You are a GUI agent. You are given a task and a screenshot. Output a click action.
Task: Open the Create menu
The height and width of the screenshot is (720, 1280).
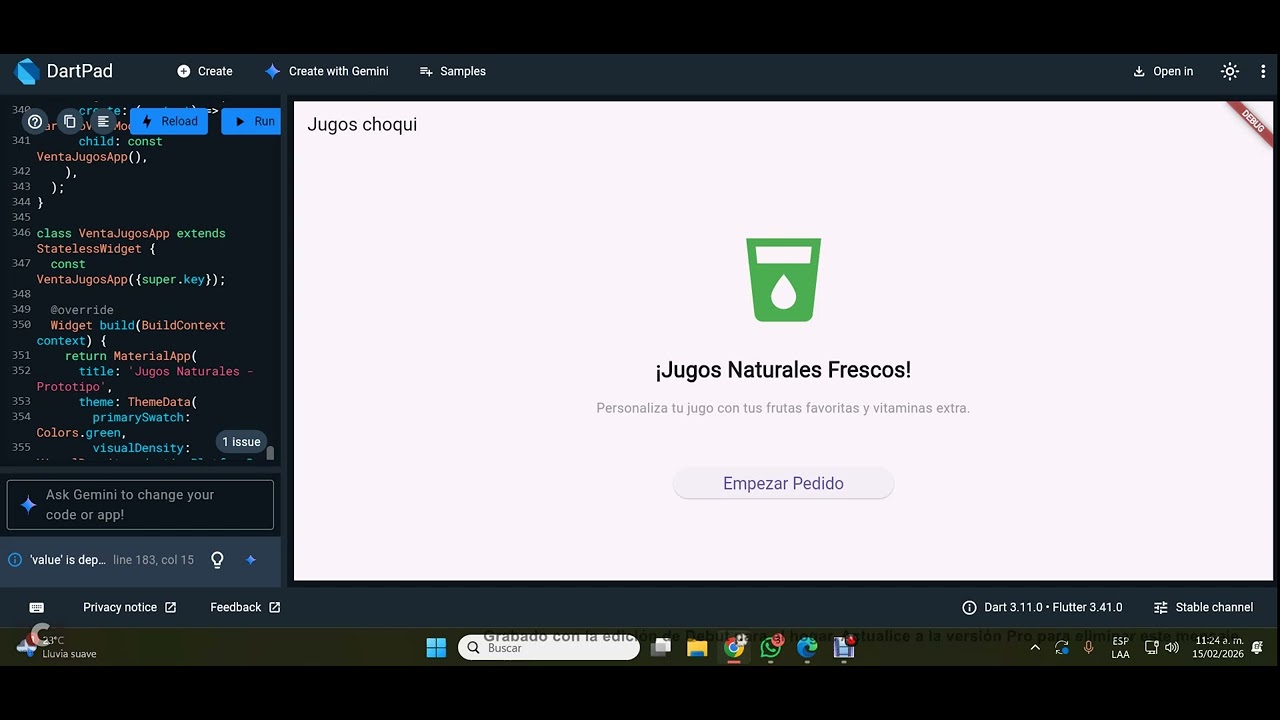[x=205, y=71]
